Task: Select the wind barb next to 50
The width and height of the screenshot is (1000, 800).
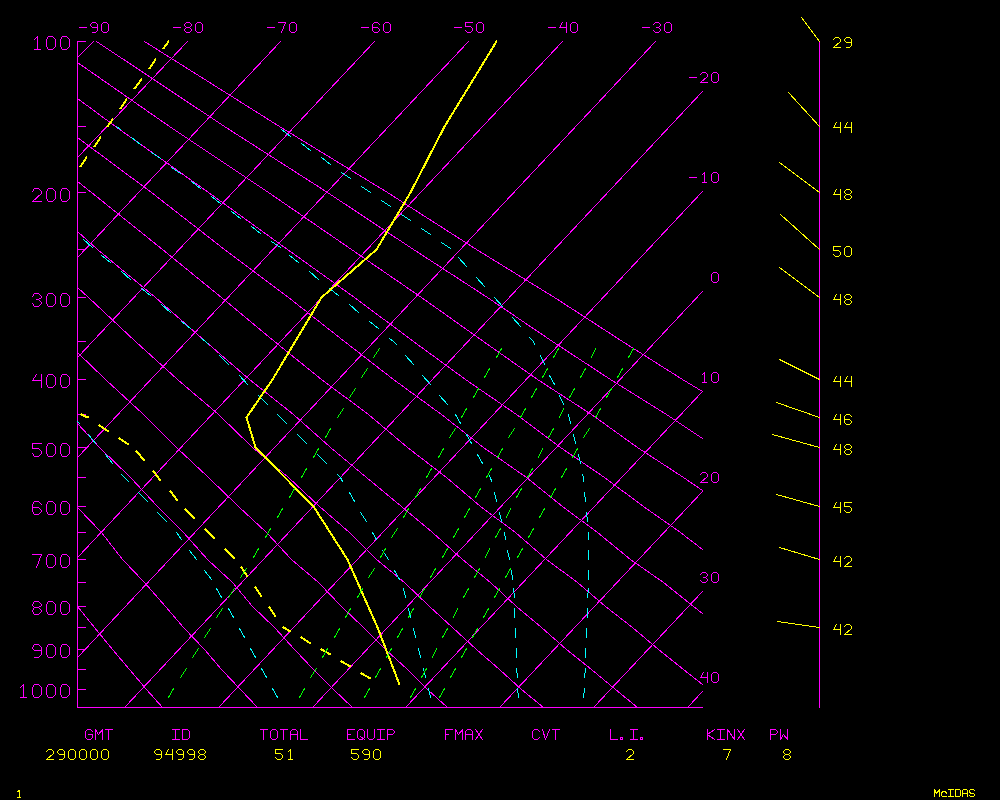Action: click(799, 232)
